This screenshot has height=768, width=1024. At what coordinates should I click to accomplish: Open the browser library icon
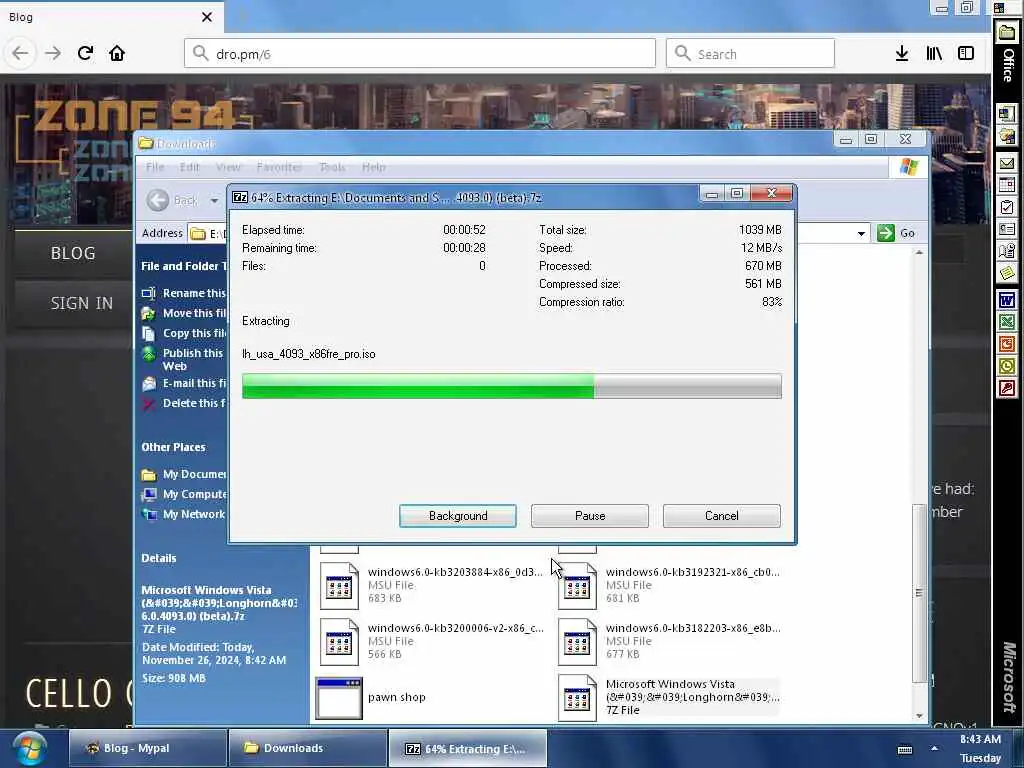tap(934, 54)
